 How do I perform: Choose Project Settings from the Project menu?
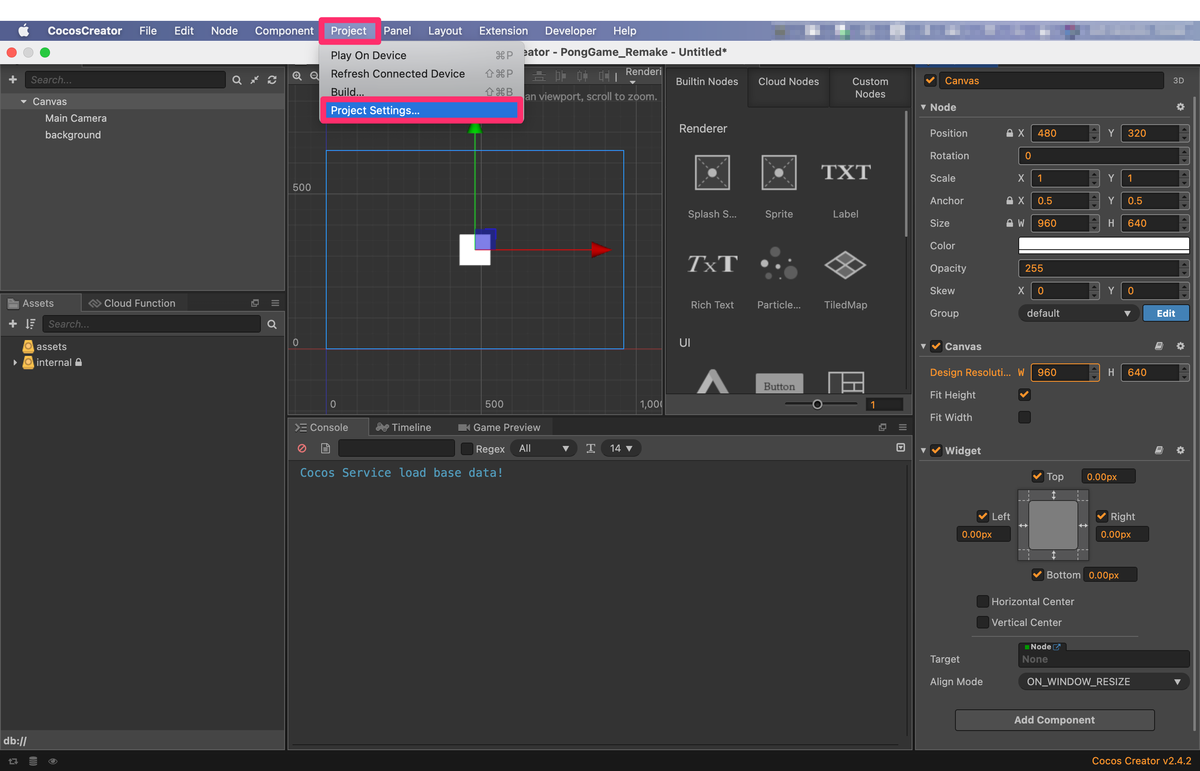click(x=420, y=111)
